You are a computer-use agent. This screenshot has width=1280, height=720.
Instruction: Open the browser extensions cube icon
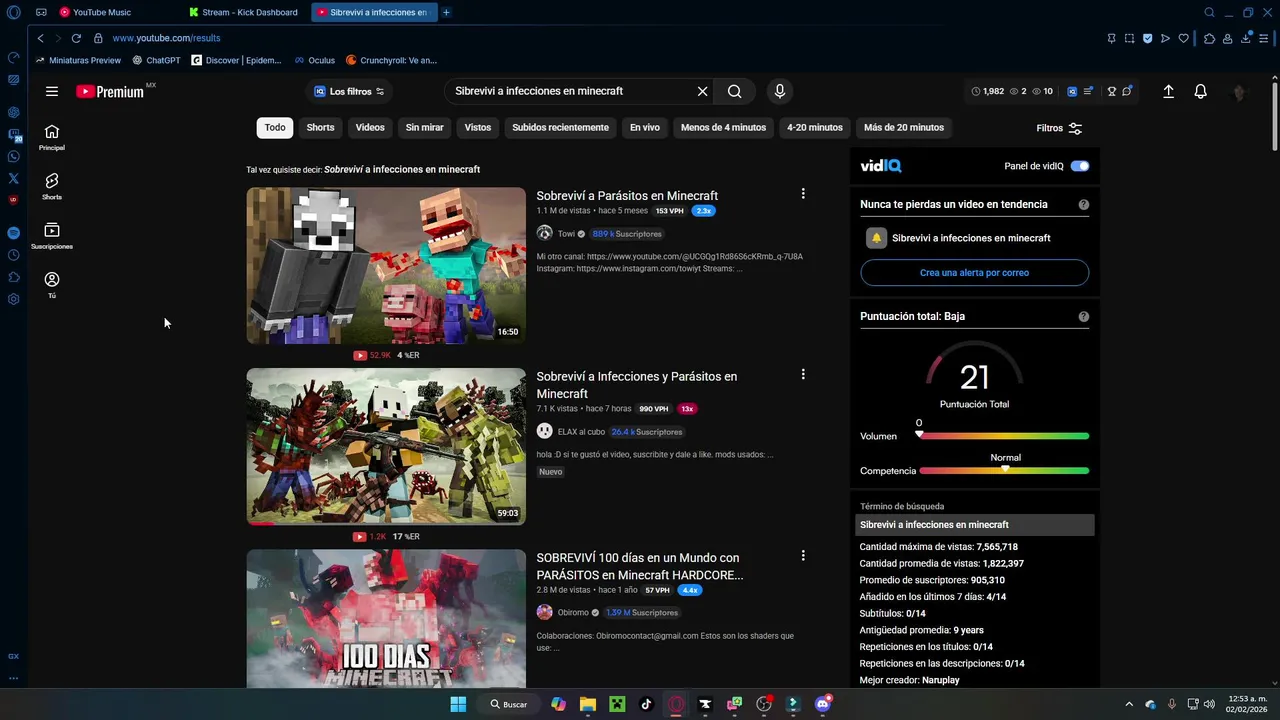click(x=1209, y=38)
